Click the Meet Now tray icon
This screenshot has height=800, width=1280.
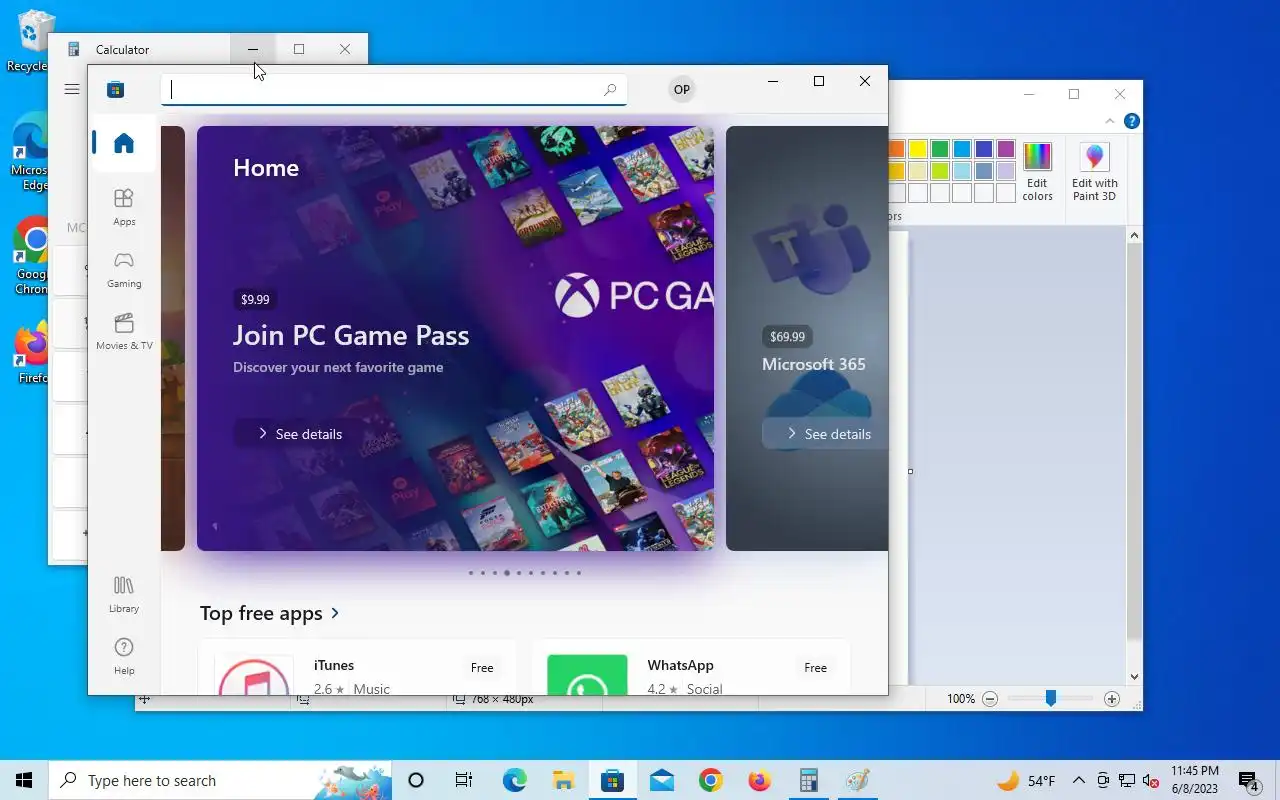[x=1103, y=780]
